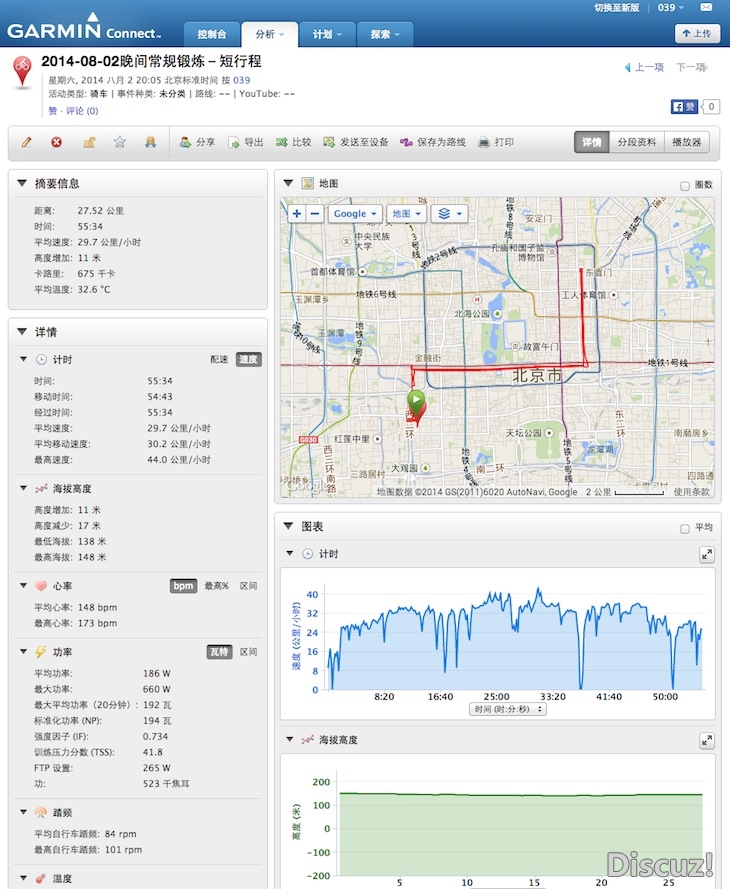
Task: Open the 分析 tab menu
Action: [269, 35]
